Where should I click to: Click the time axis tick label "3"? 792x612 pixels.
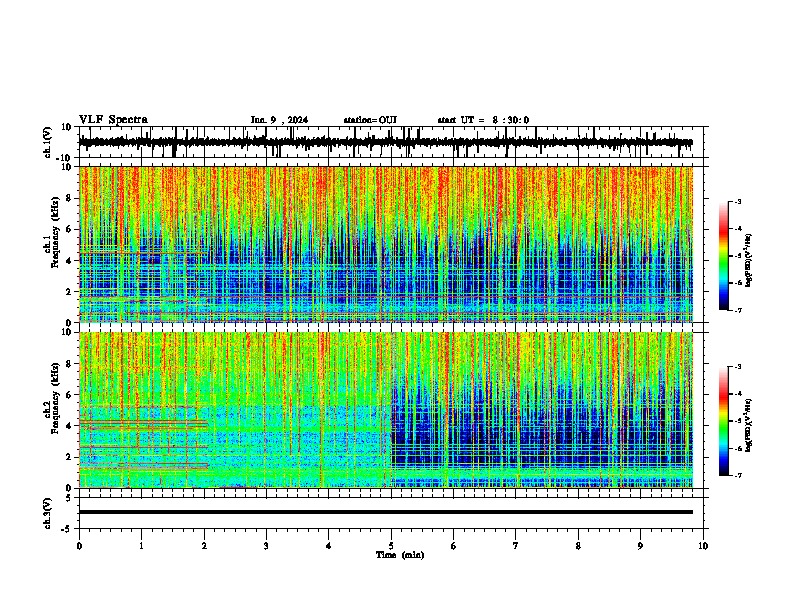266,546
